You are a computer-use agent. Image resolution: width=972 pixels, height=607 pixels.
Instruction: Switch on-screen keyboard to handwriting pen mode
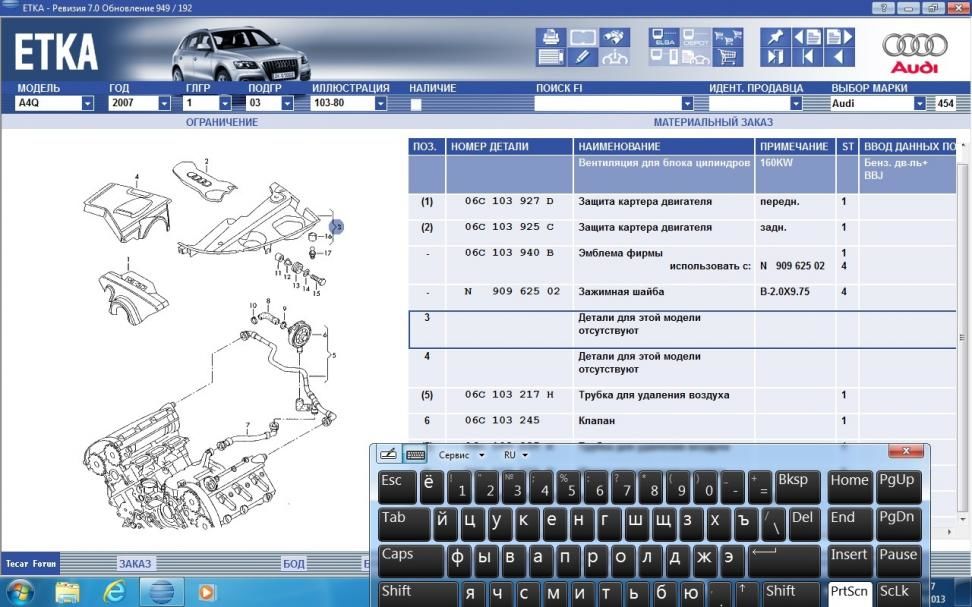click(x=388, y=454)
